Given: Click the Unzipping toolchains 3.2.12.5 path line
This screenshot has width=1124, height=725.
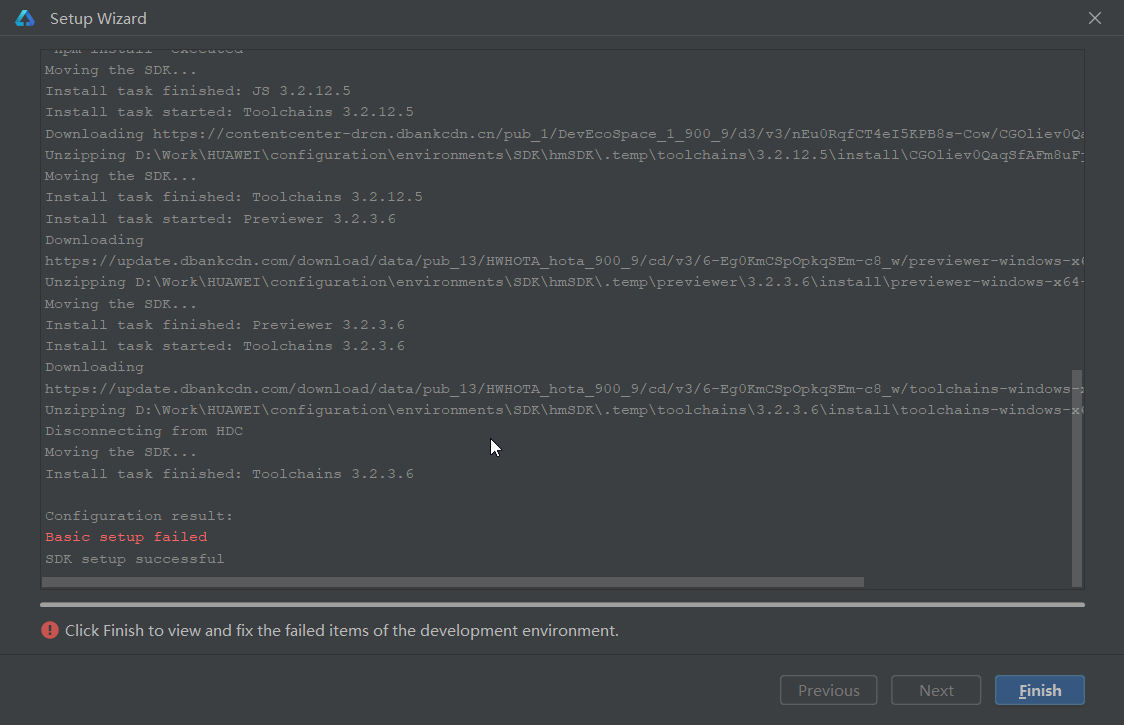Looking at the screenshot, I should pos(564,155).
